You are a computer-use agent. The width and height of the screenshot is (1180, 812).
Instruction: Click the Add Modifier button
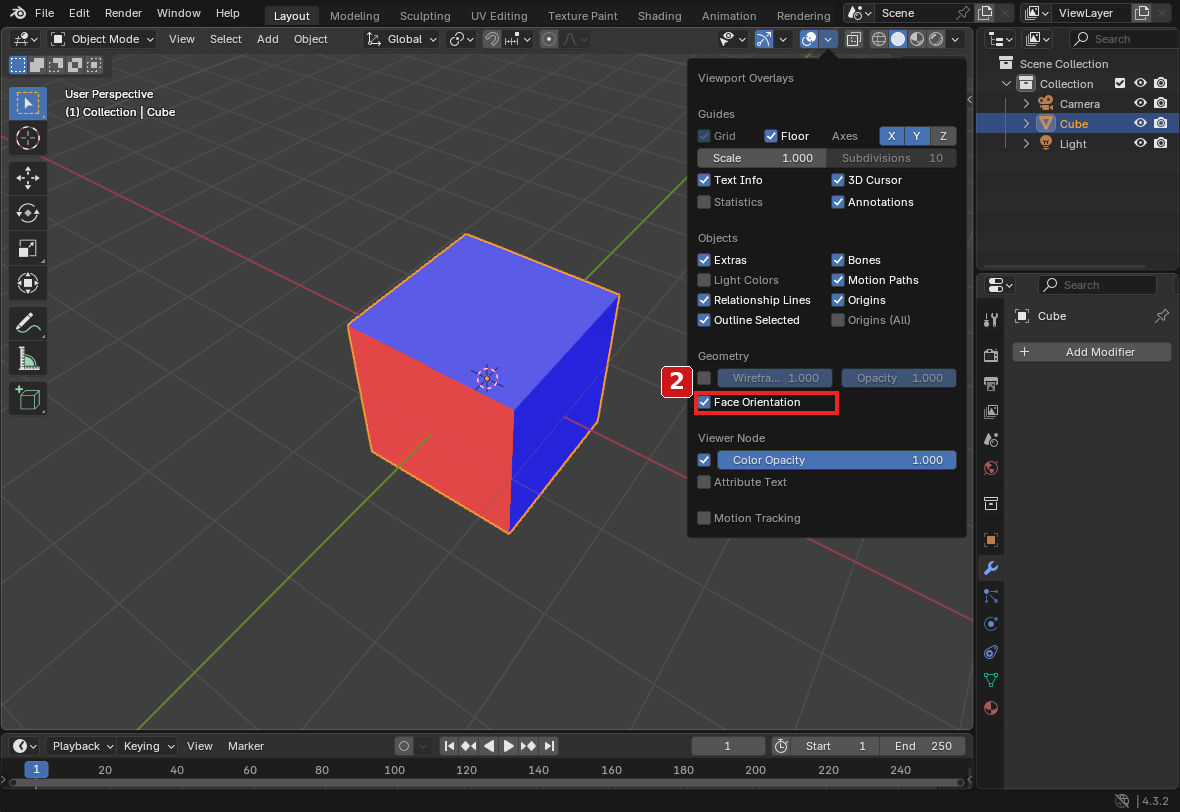click(1092, 352)
